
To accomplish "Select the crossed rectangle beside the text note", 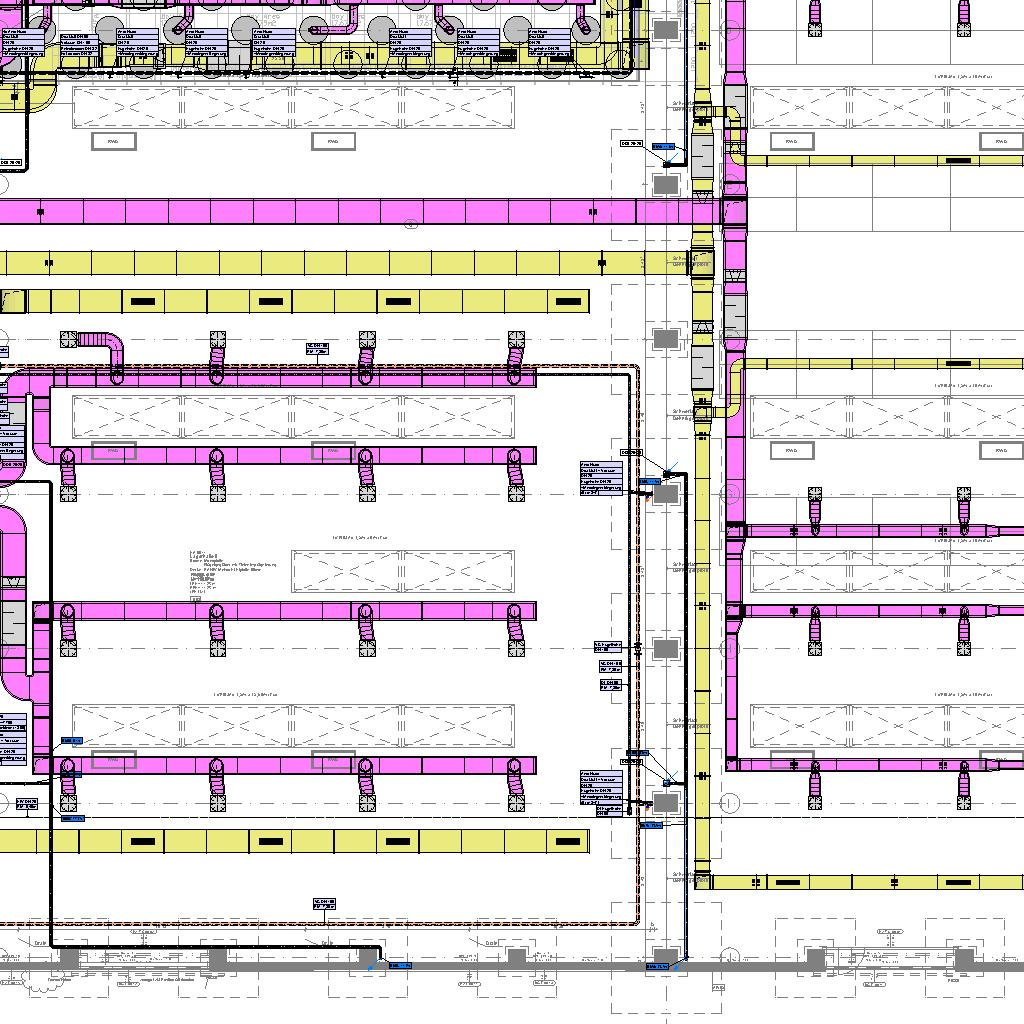I will point(402,571).
